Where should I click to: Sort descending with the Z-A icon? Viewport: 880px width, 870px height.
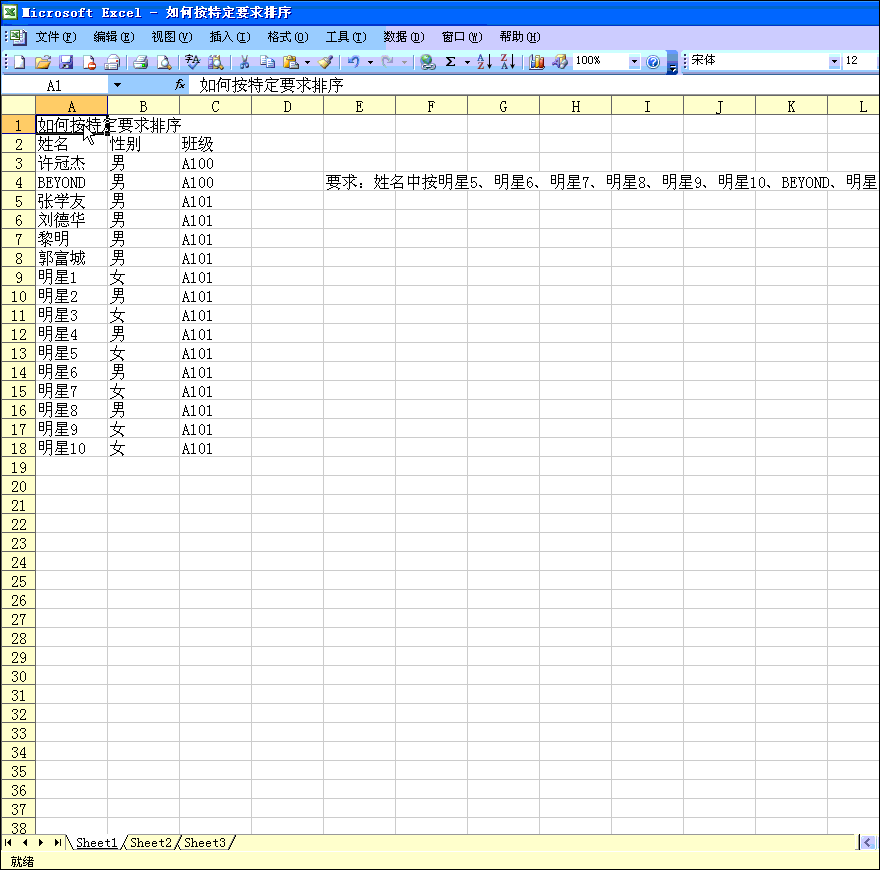[x=508, y=62]
